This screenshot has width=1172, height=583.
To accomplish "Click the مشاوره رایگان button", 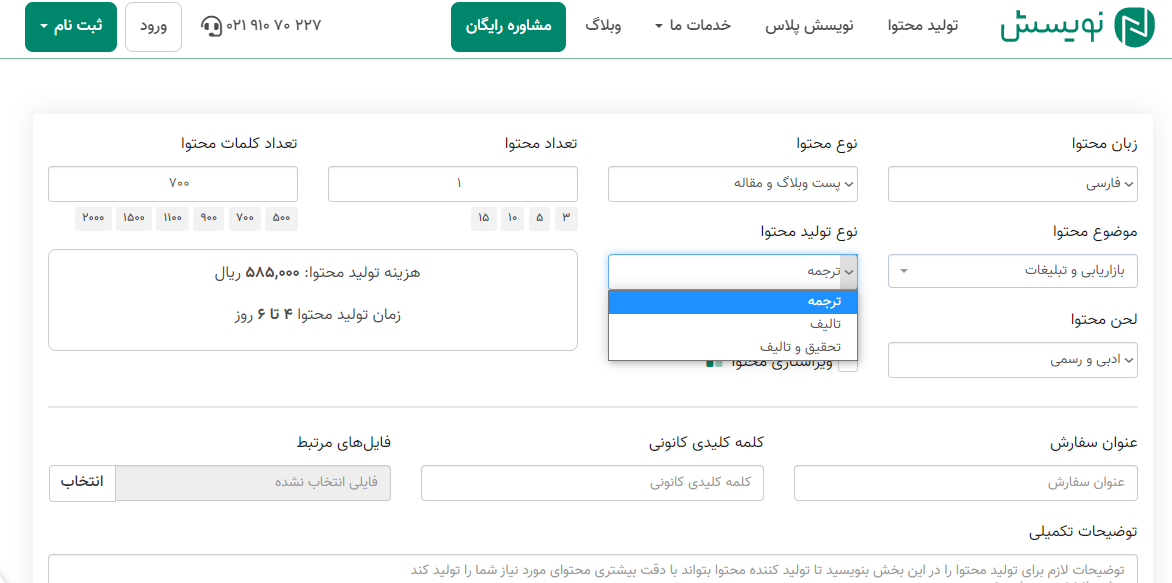I will point(508,27).
